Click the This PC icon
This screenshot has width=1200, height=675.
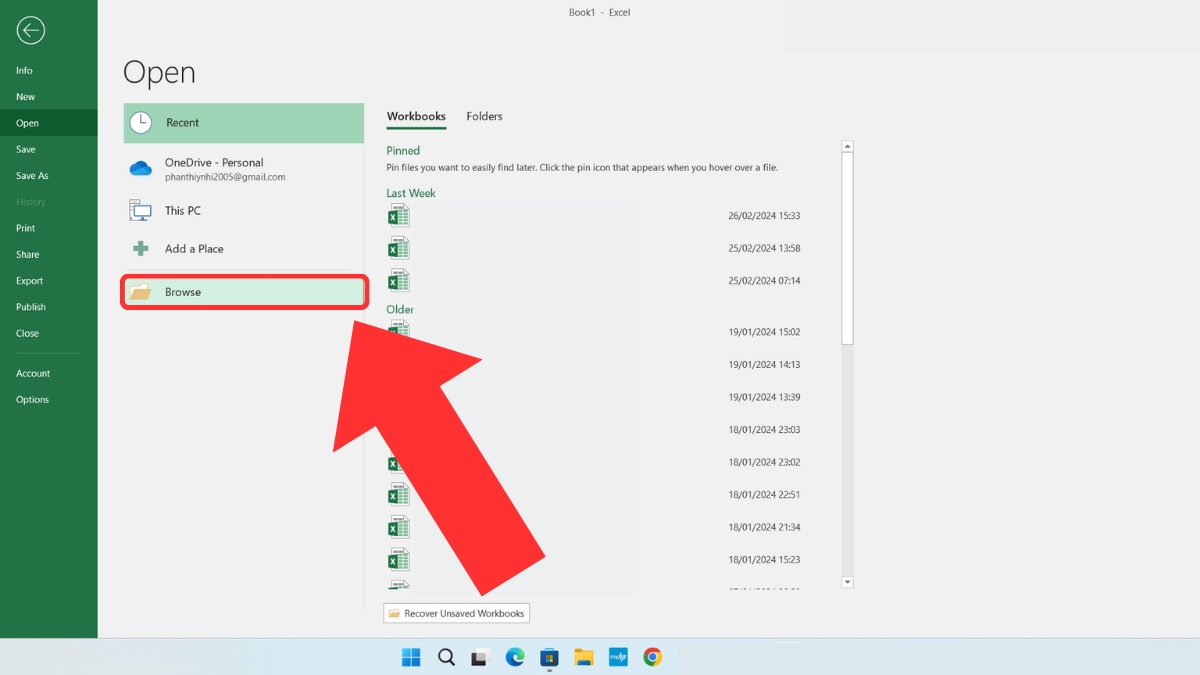(x=140, y=210)
